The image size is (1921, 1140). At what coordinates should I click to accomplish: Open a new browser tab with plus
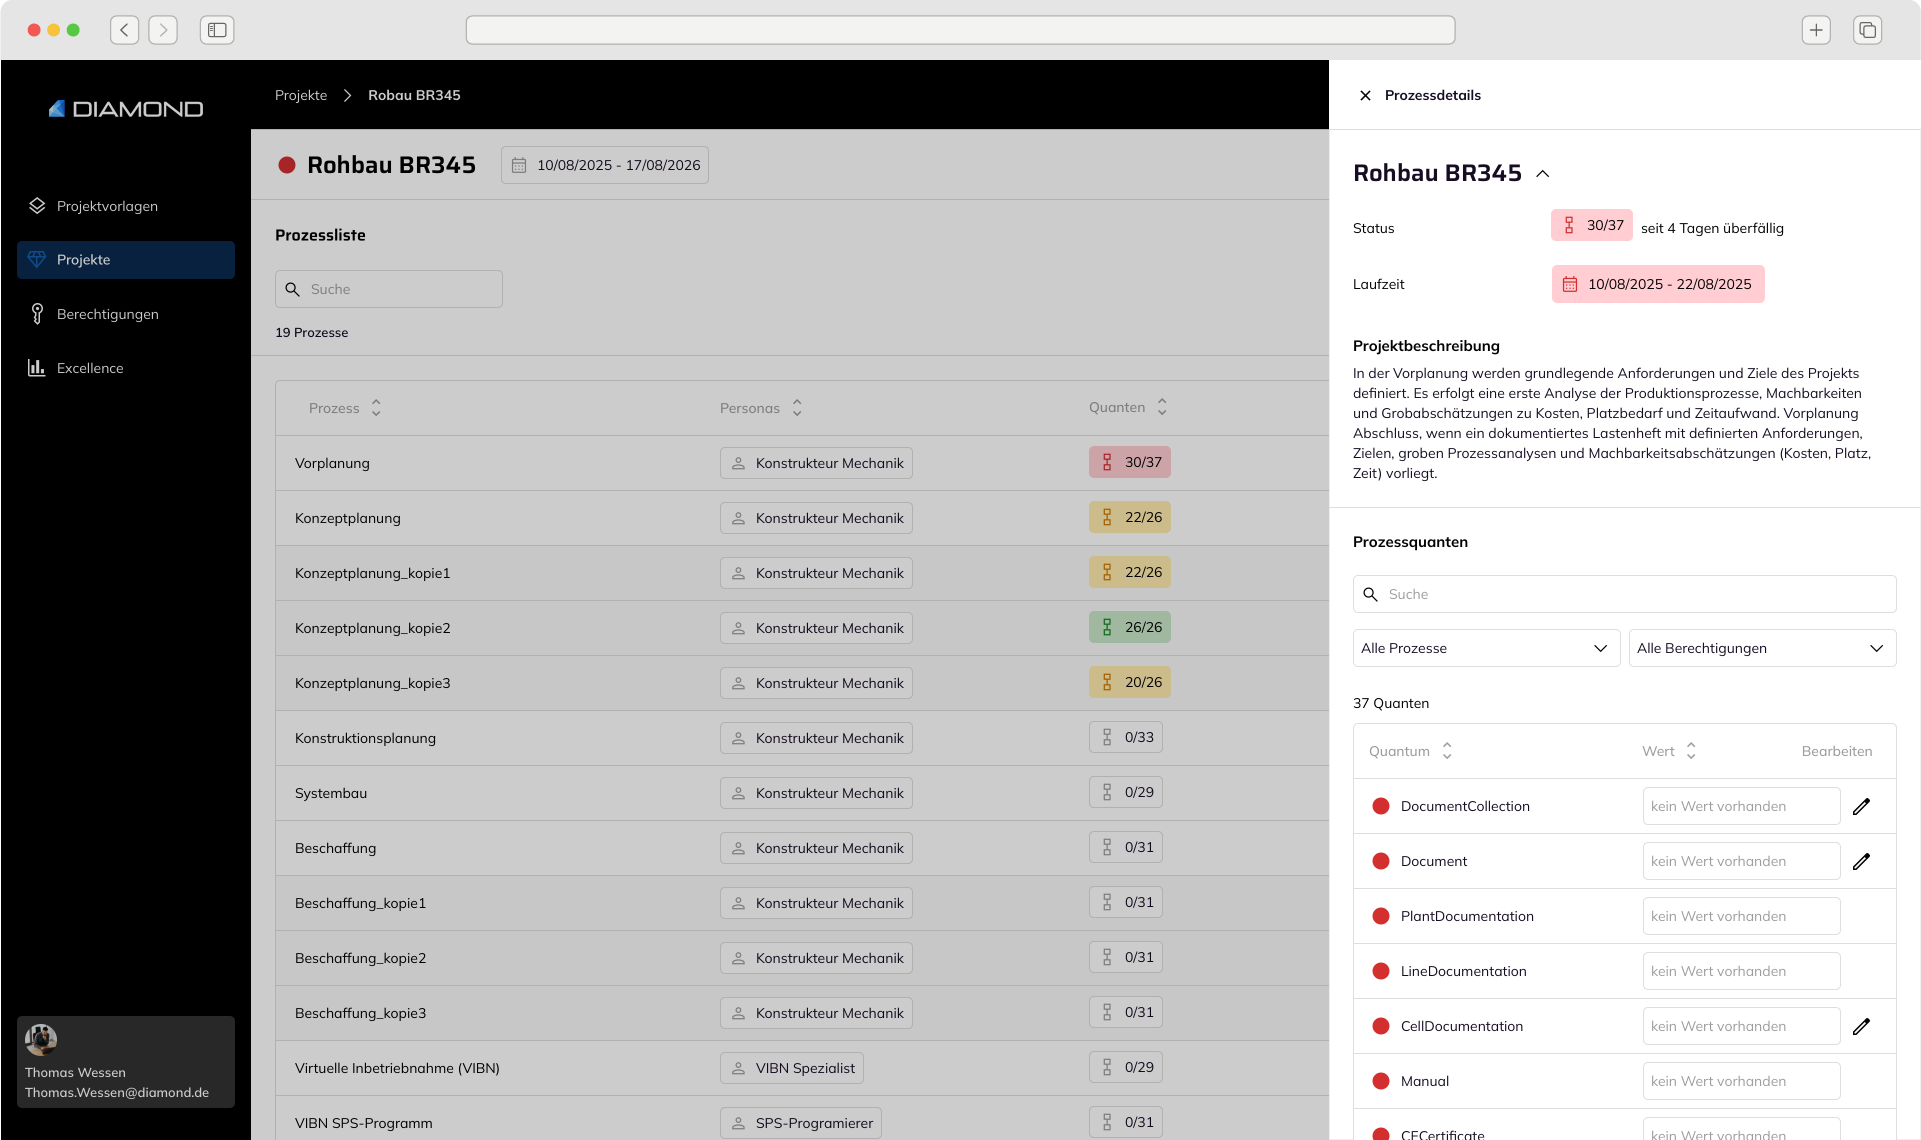(x=1816, y=30)
